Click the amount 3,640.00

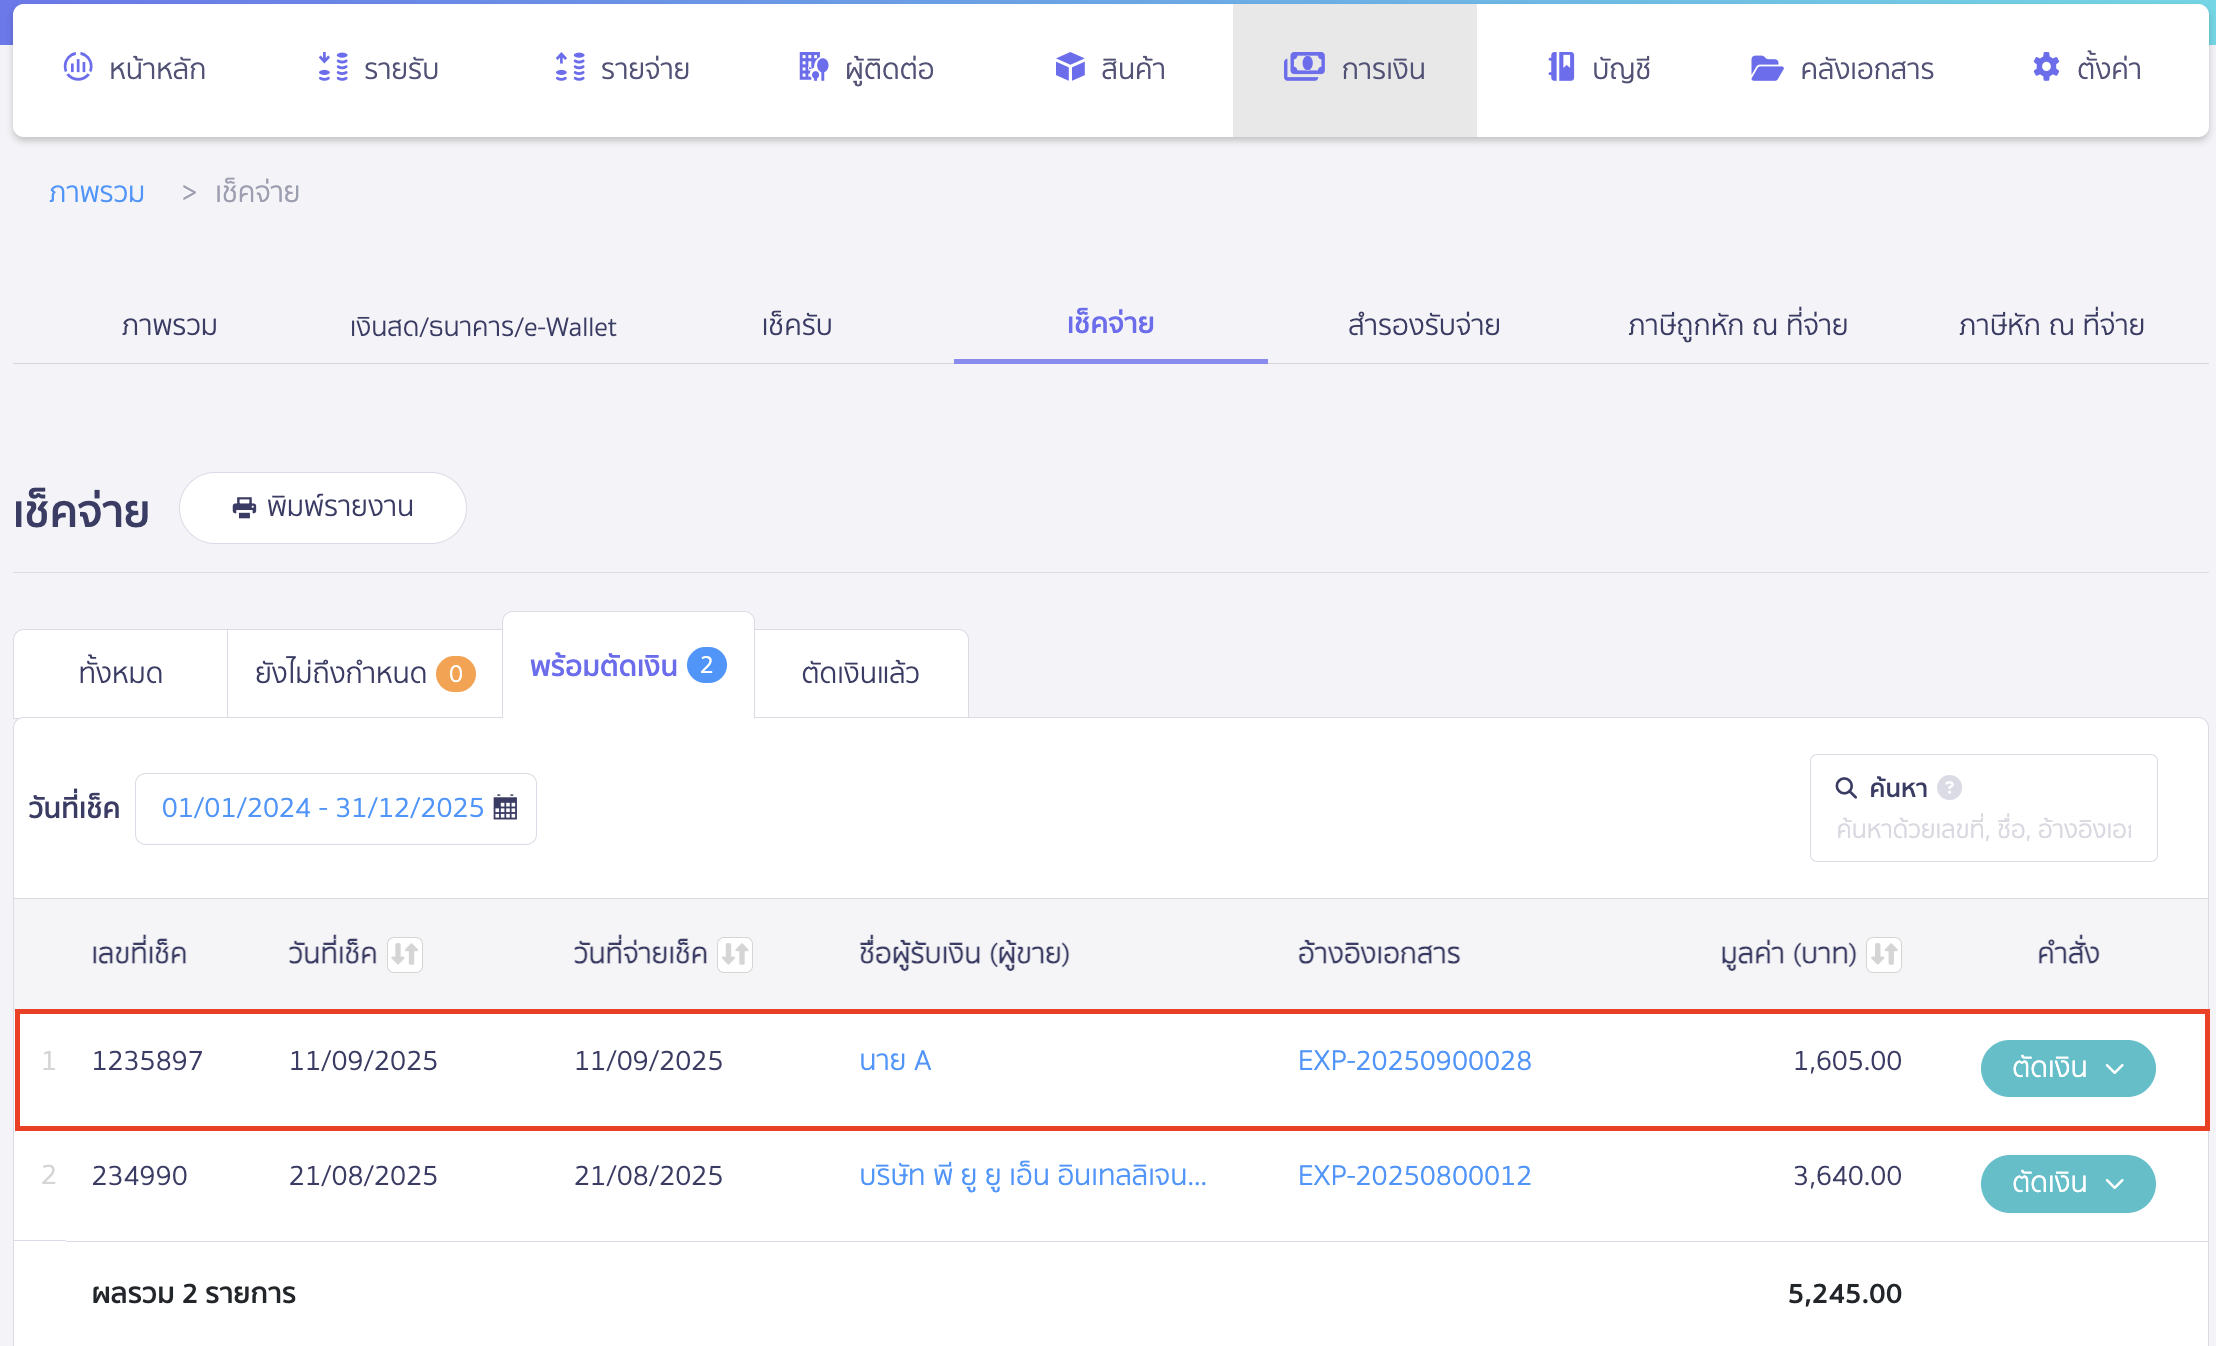(1847, 1176)
